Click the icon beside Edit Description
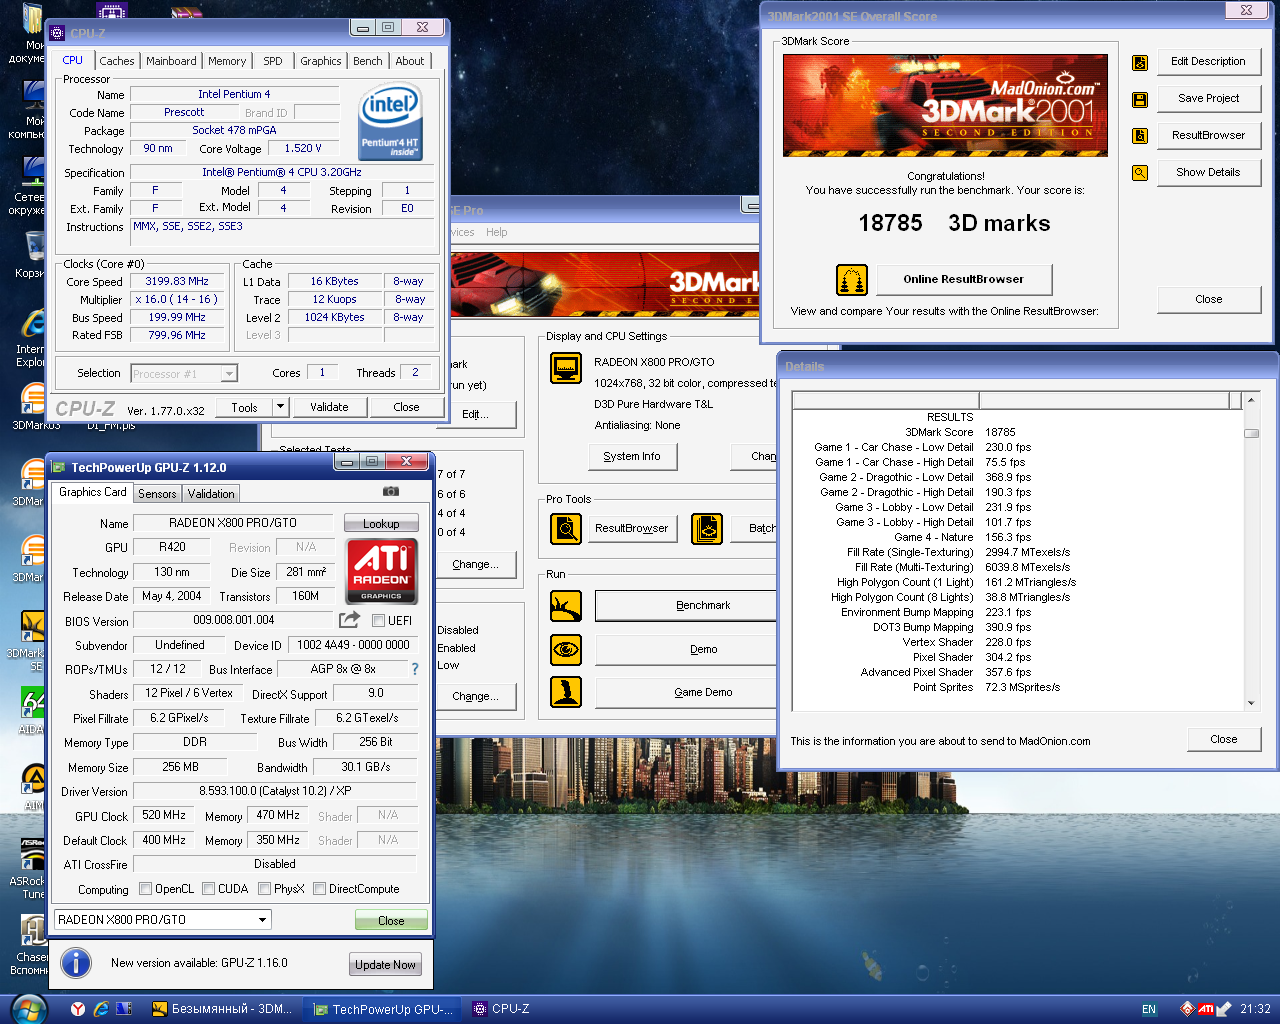This screenshot has height=1024, width=1280. pos(1139,63)
